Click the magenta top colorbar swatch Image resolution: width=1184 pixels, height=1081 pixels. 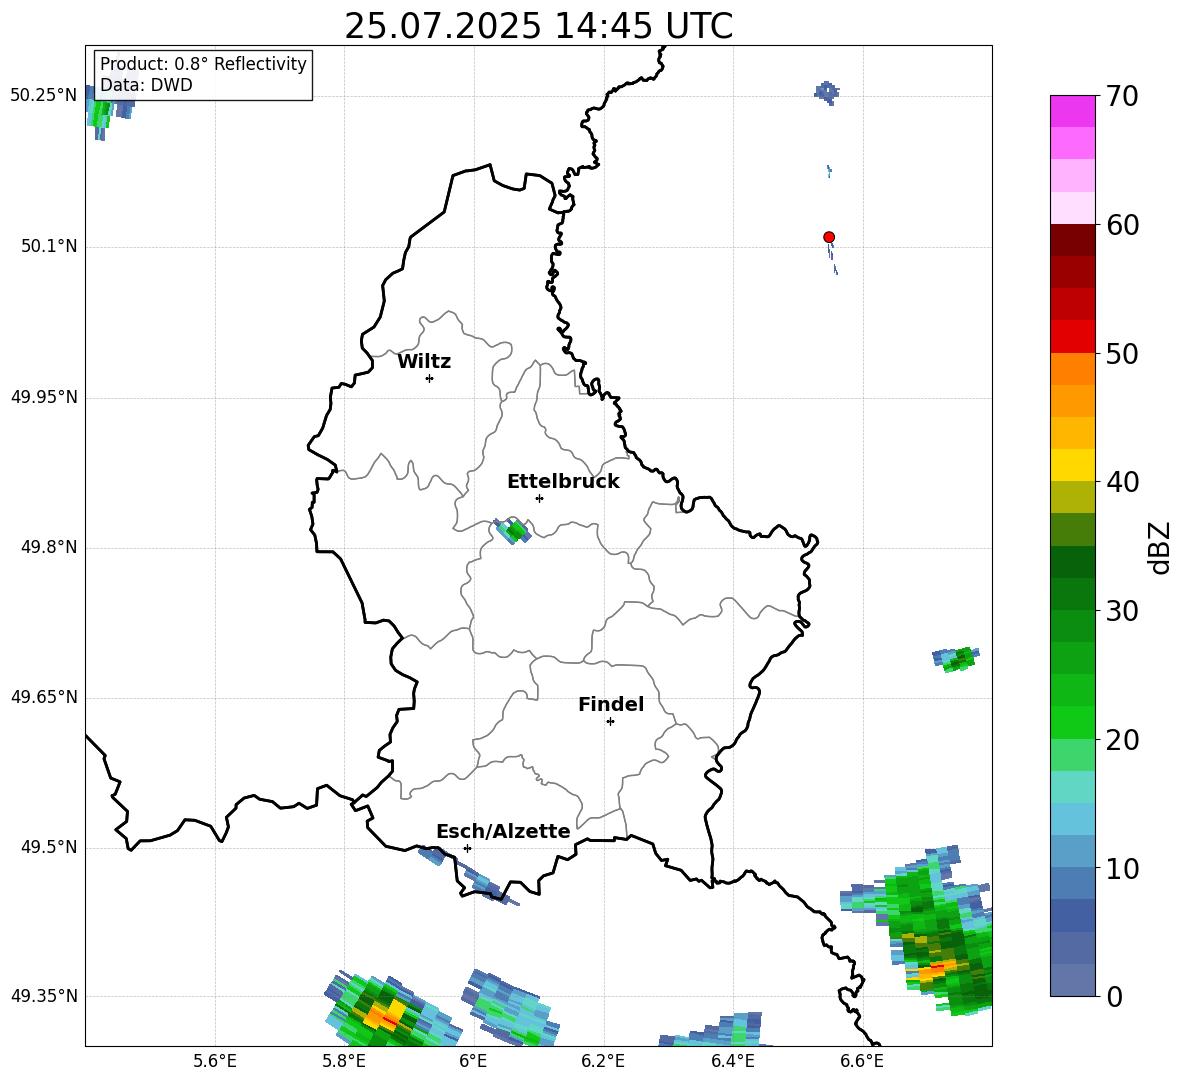click(x=1072, y=111)
